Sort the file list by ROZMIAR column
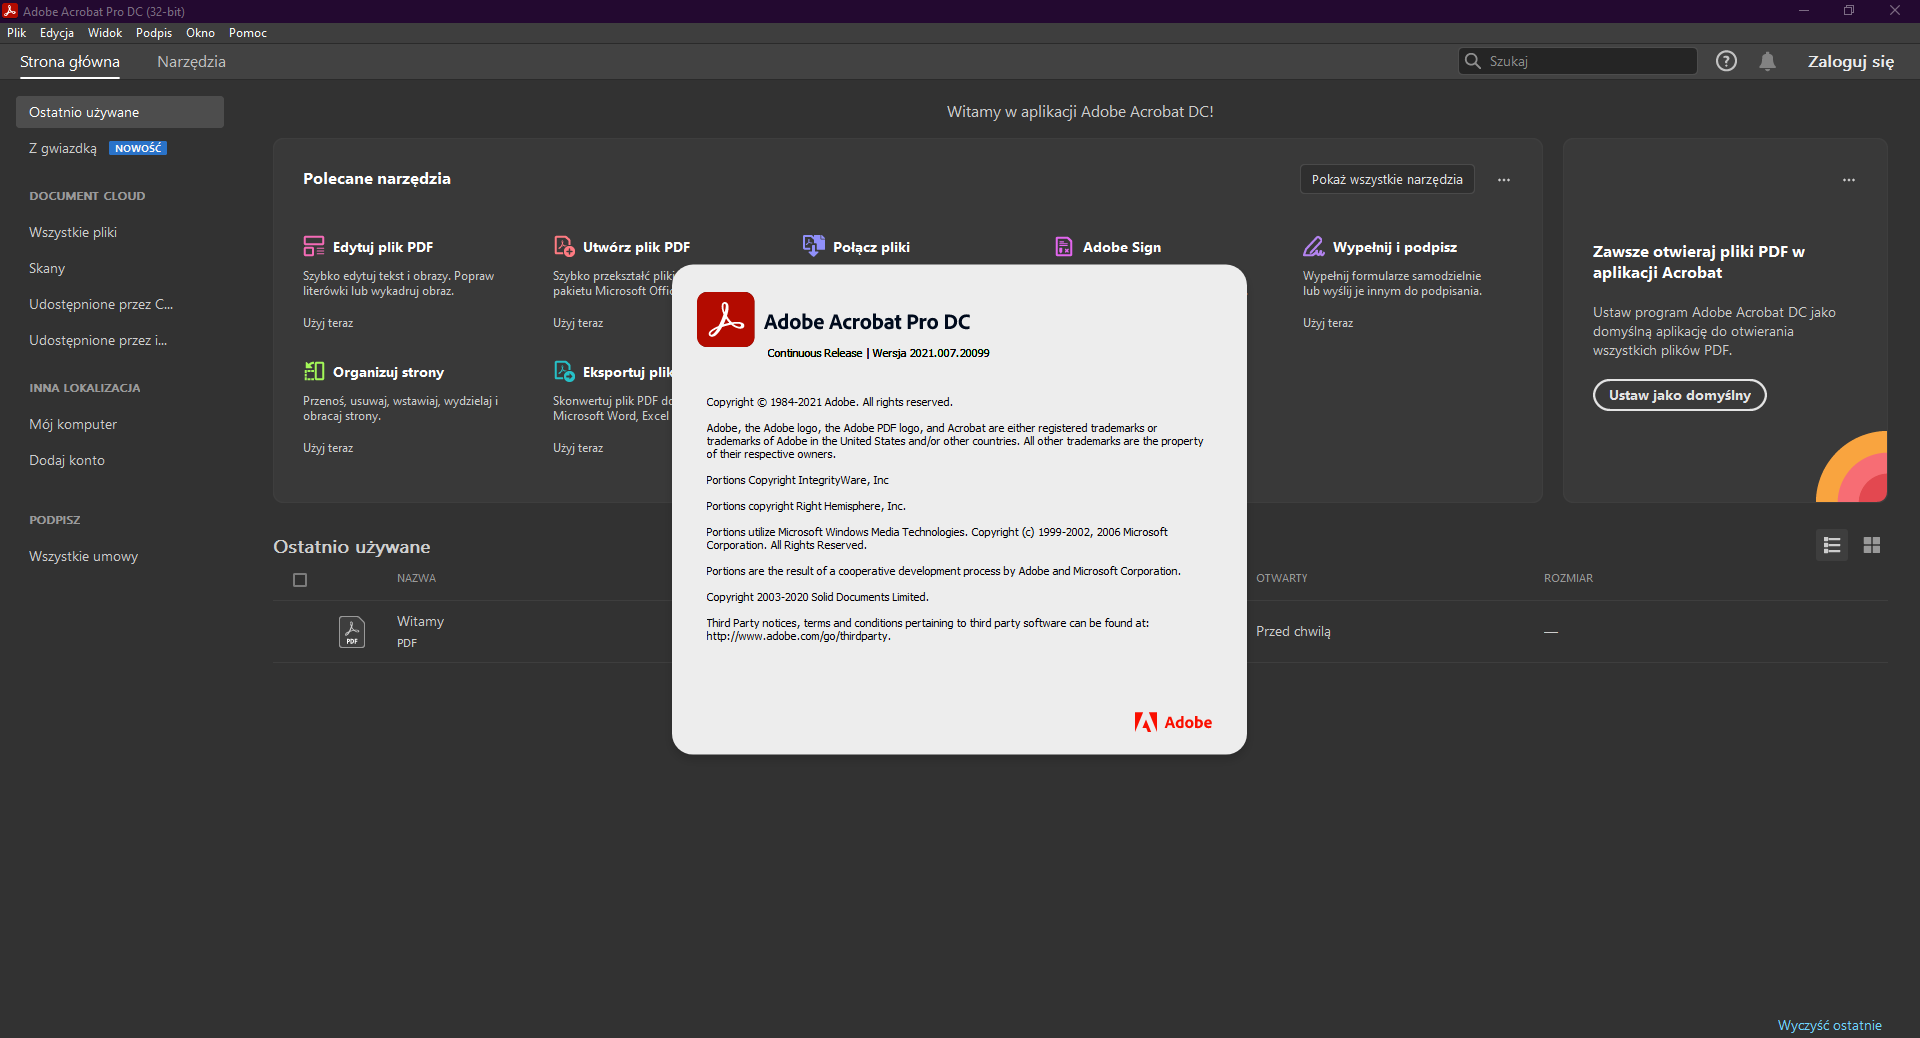Viewport: 1920px width, 1038px height. [x=1568, y=578]
